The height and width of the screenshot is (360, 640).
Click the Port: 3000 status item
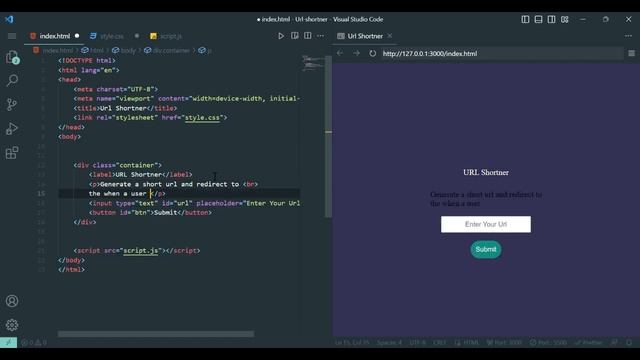(504, 342)
